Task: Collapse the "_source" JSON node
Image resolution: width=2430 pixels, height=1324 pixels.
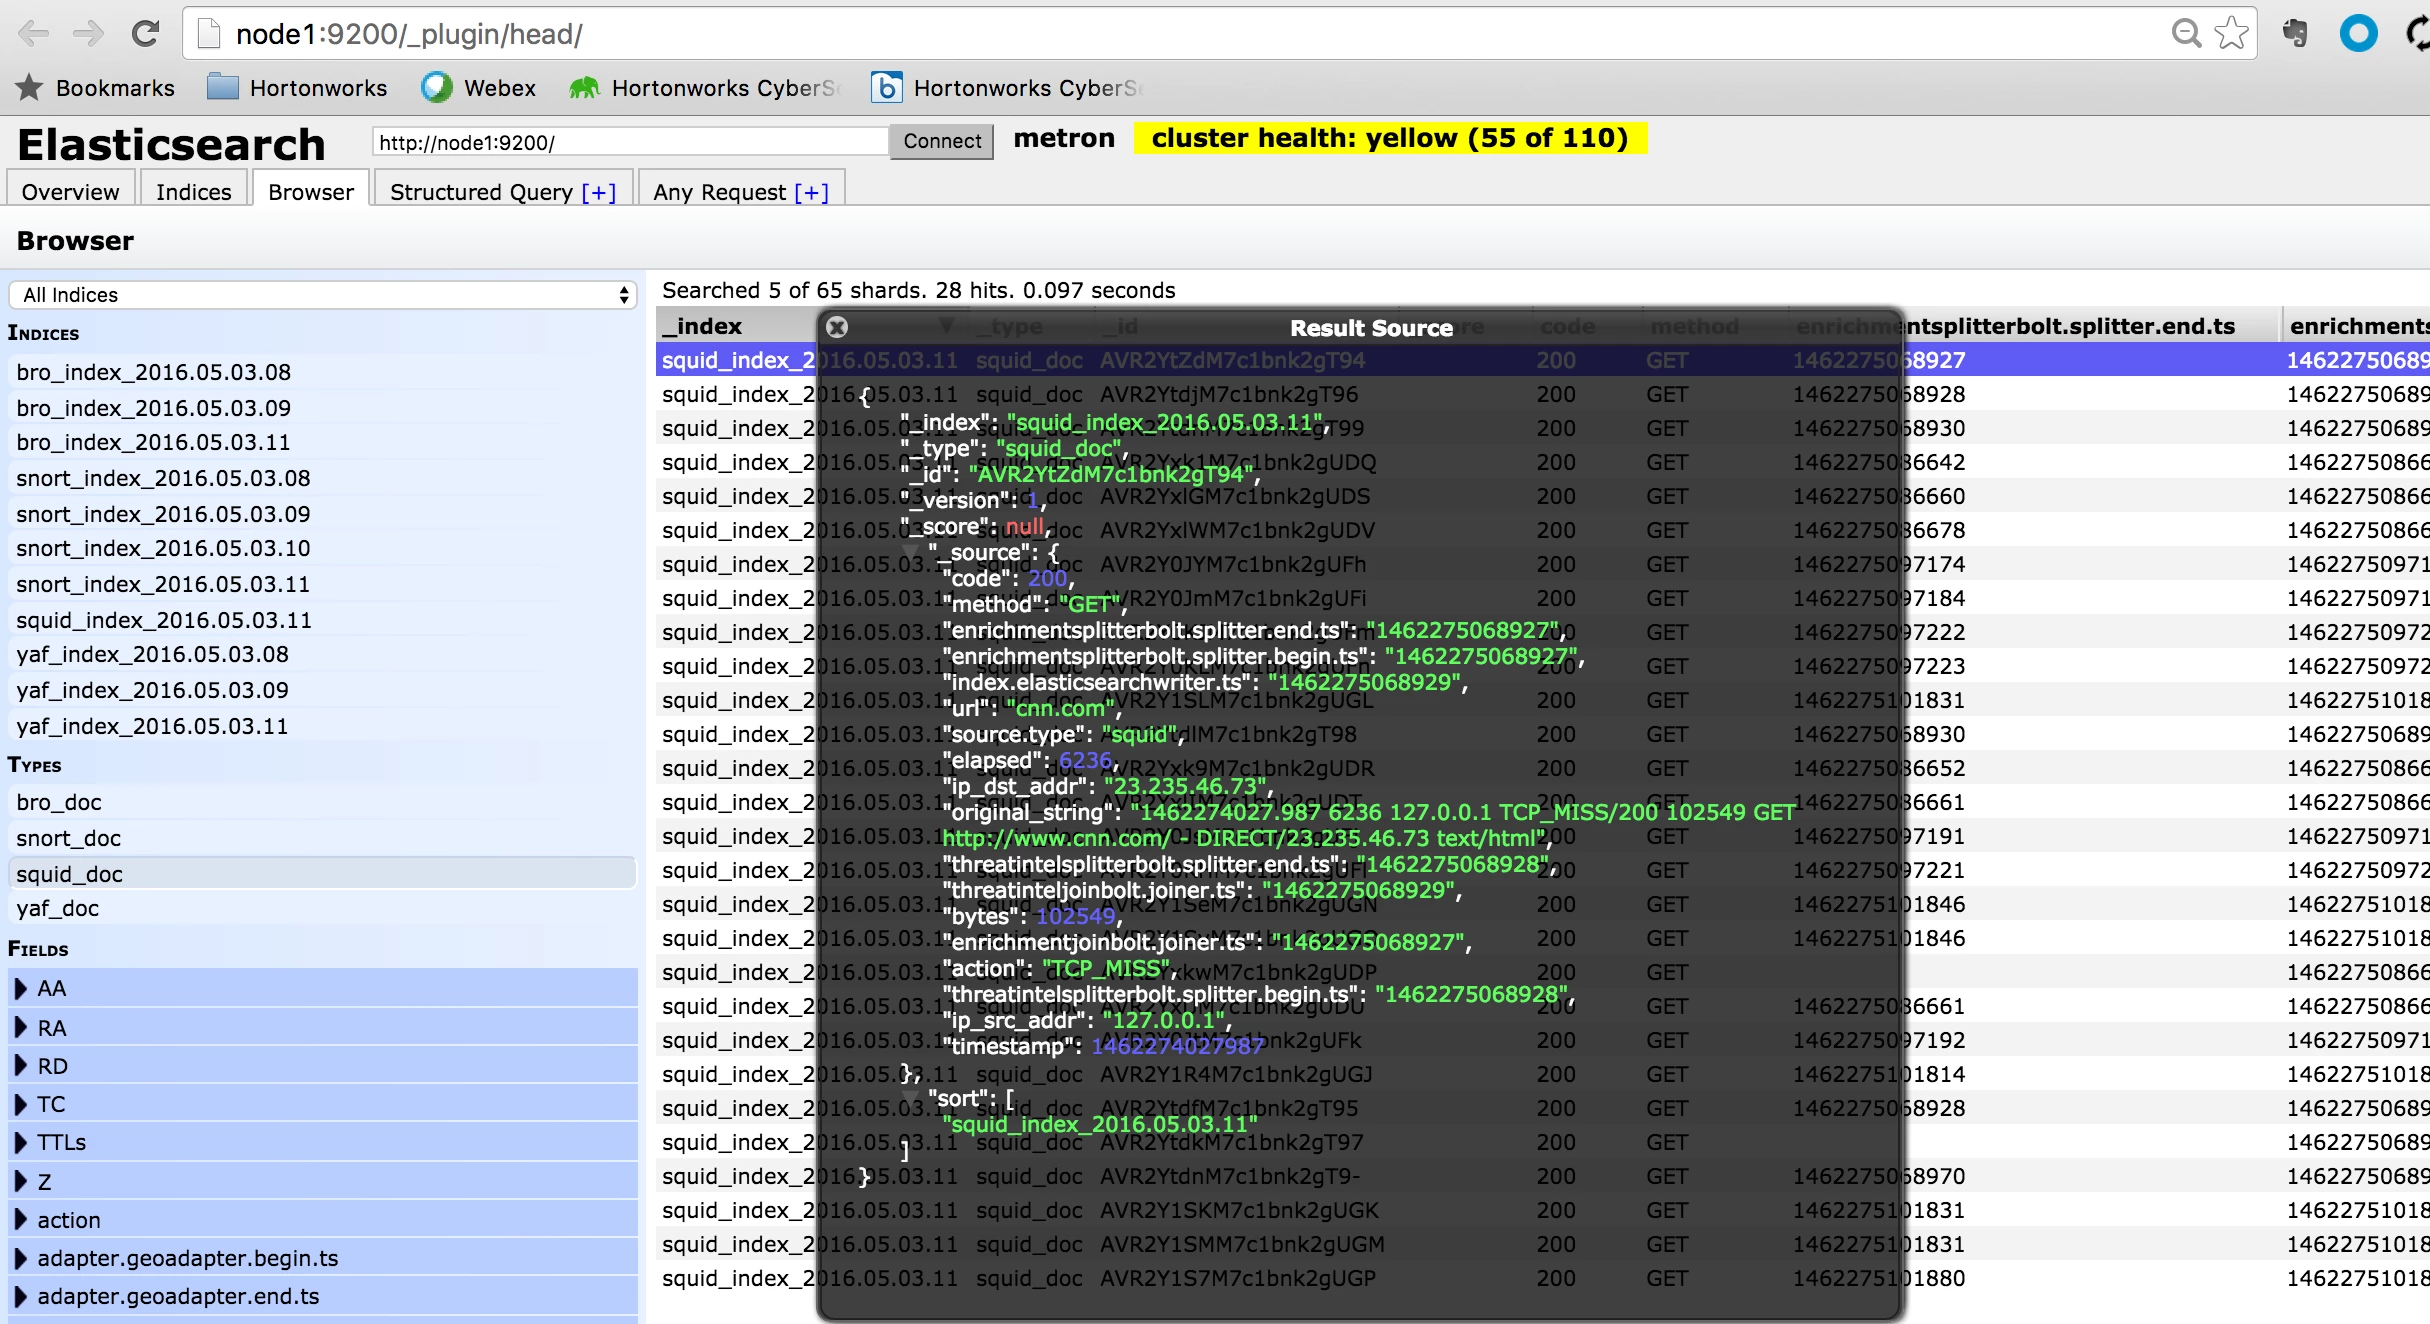Action: (x=911, y=552)
